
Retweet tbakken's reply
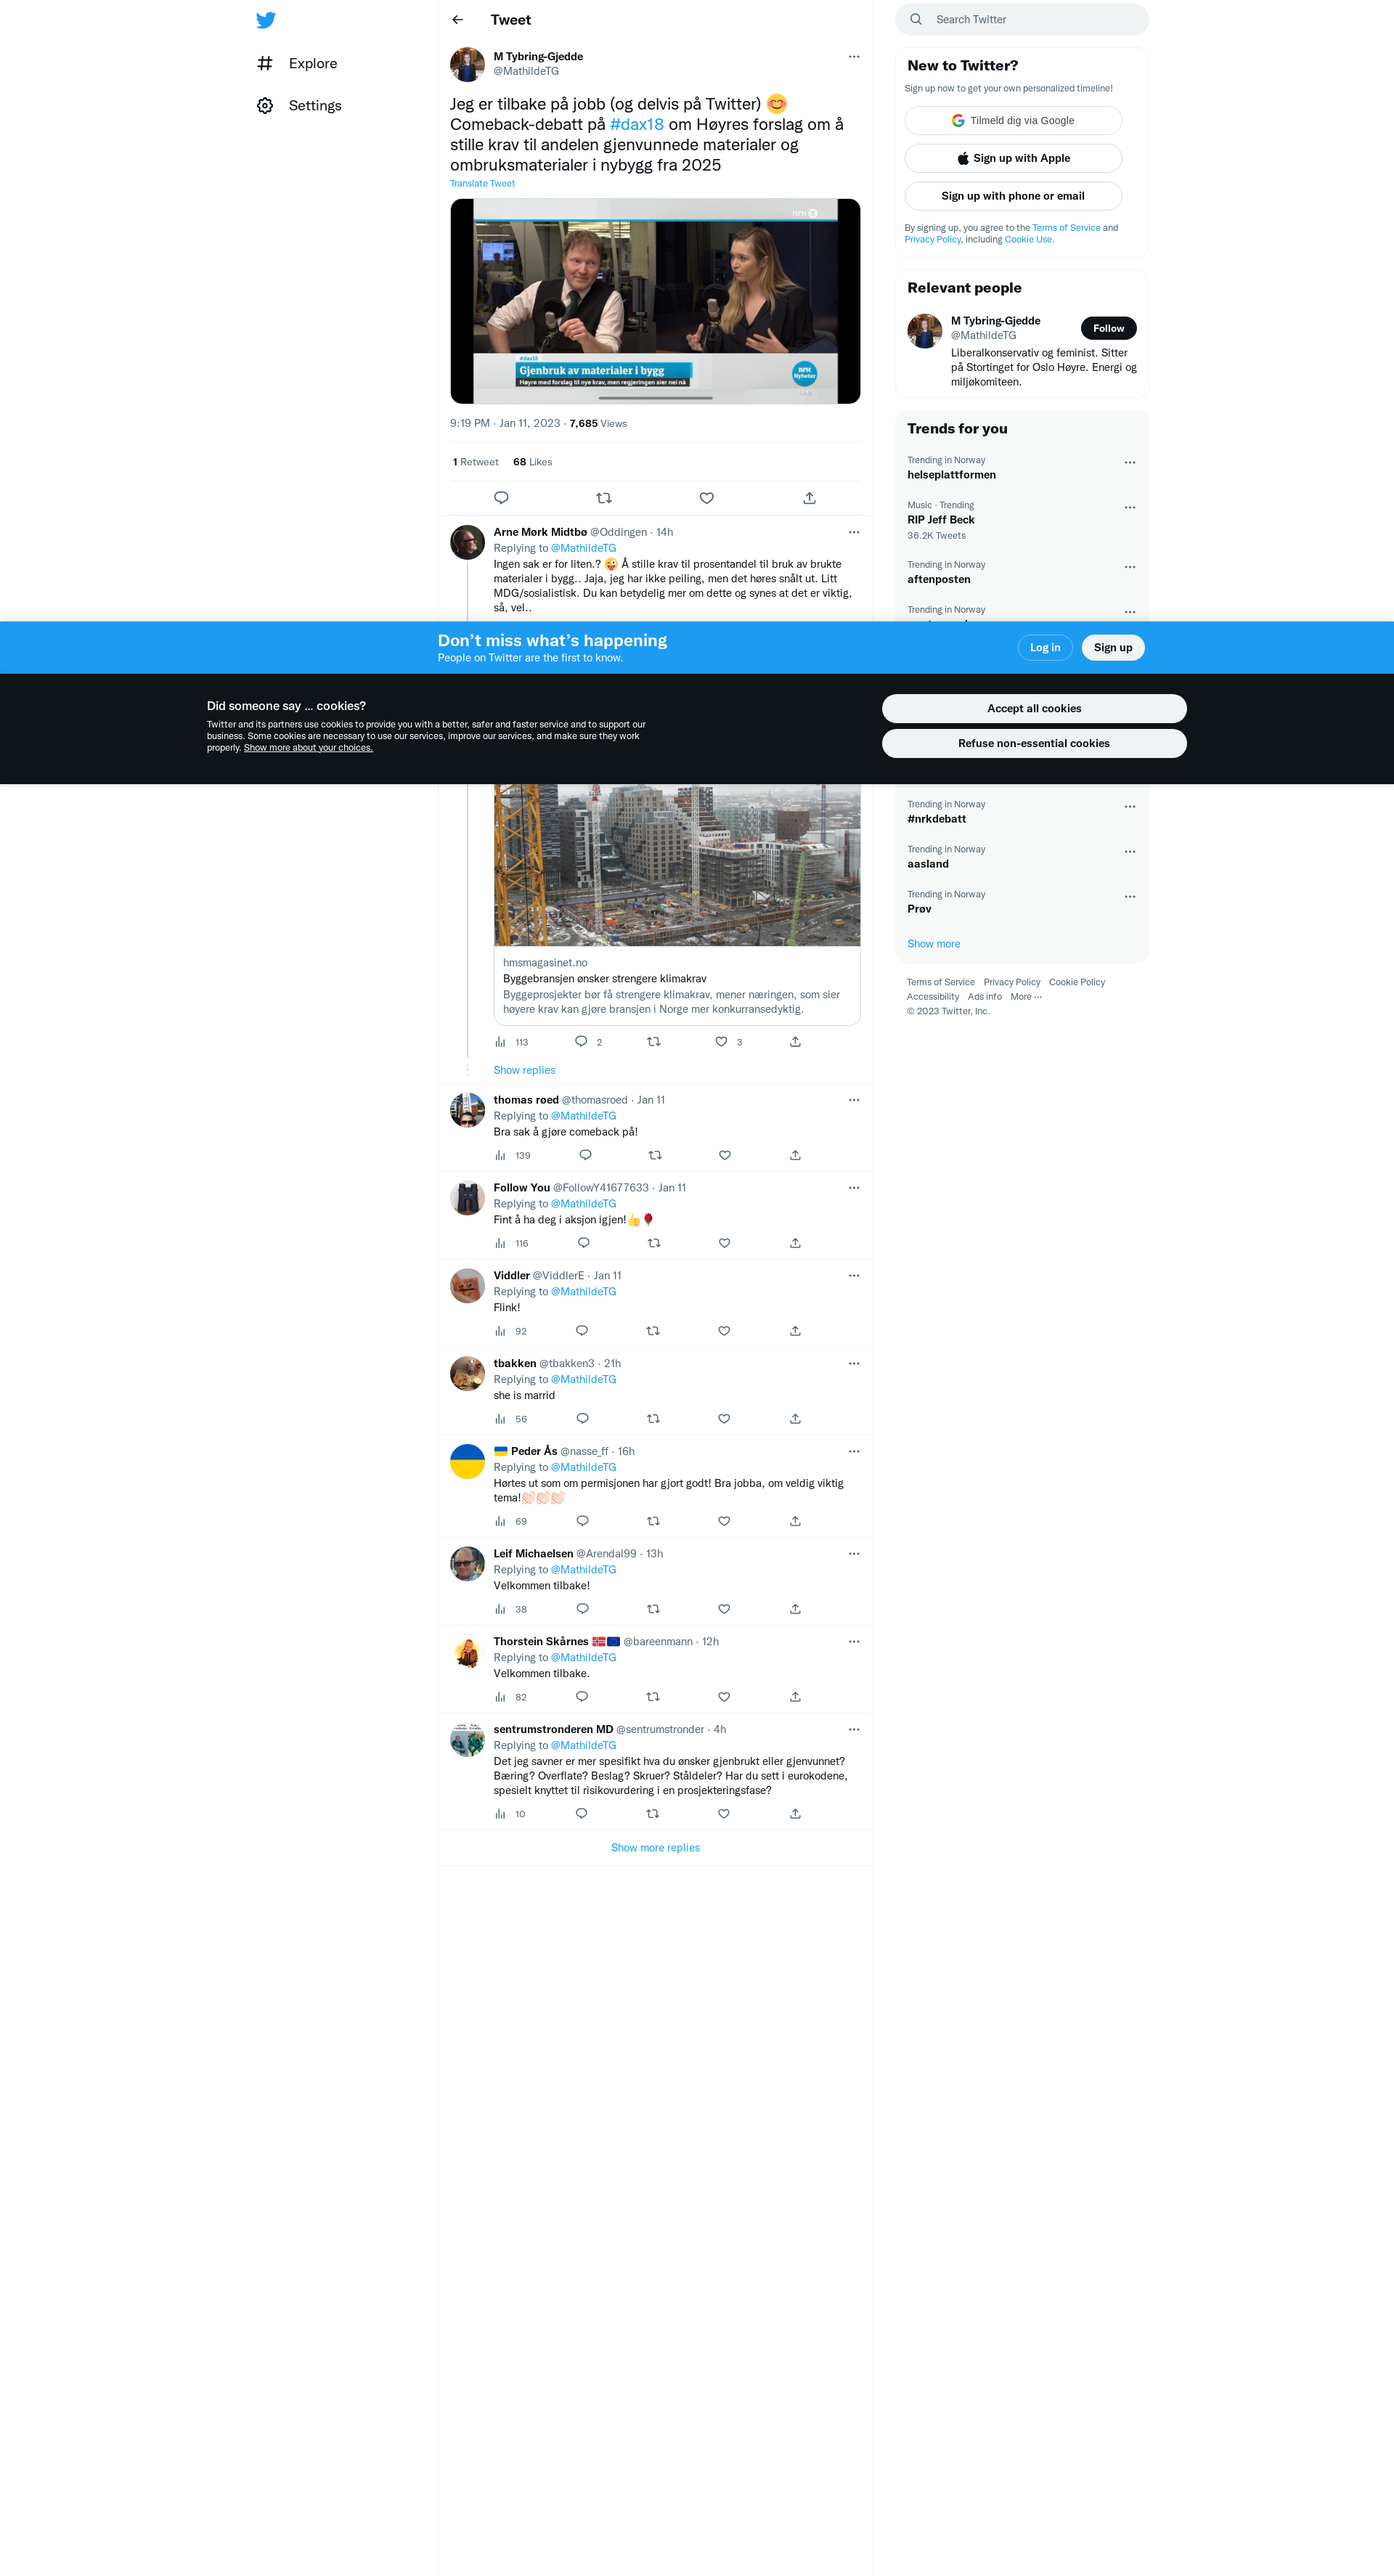click(653, 1419)
